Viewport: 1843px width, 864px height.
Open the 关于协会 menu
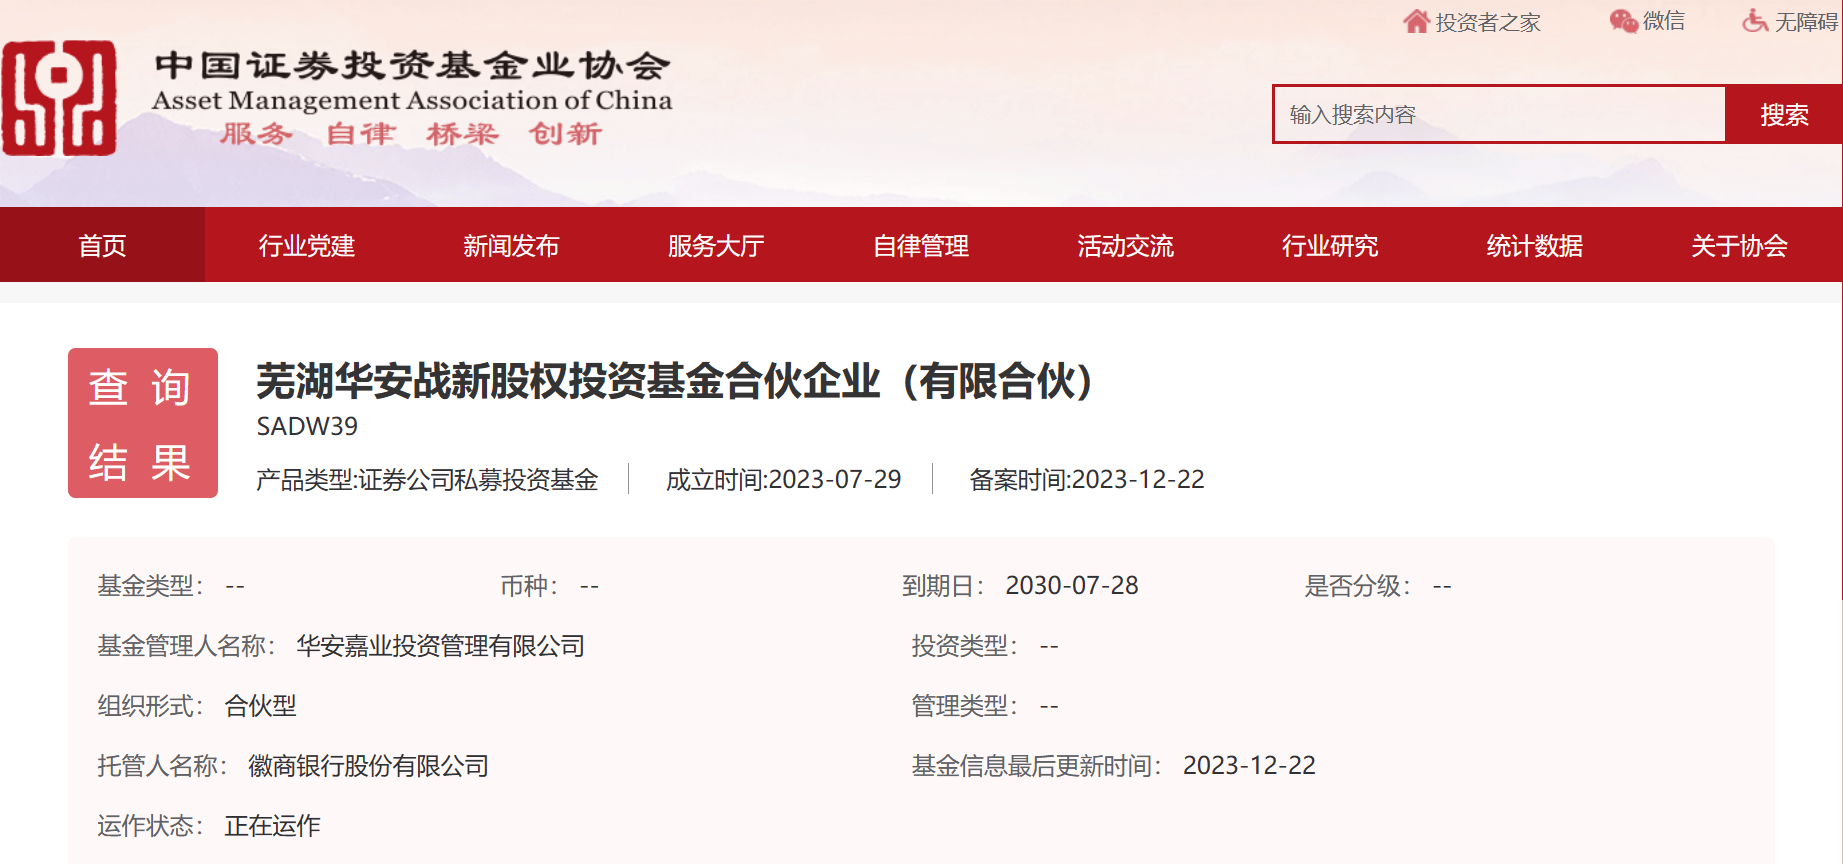[1739, 245]
